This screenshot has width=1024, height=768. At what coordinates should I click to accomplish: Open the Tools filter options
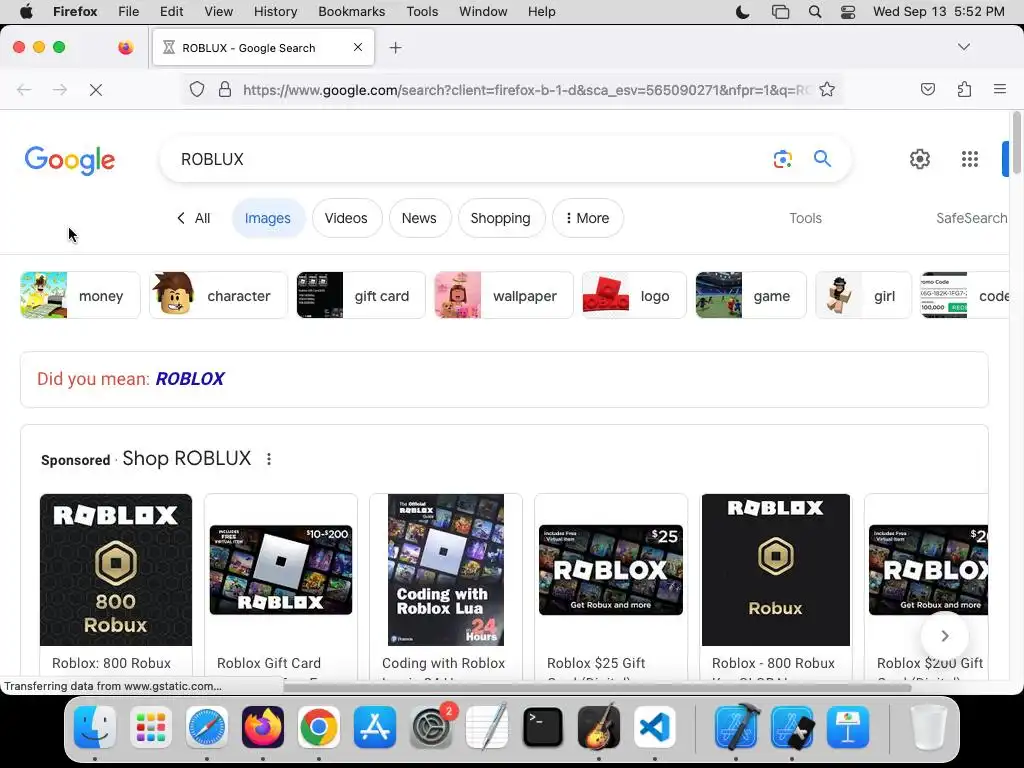tap(805, 218)
